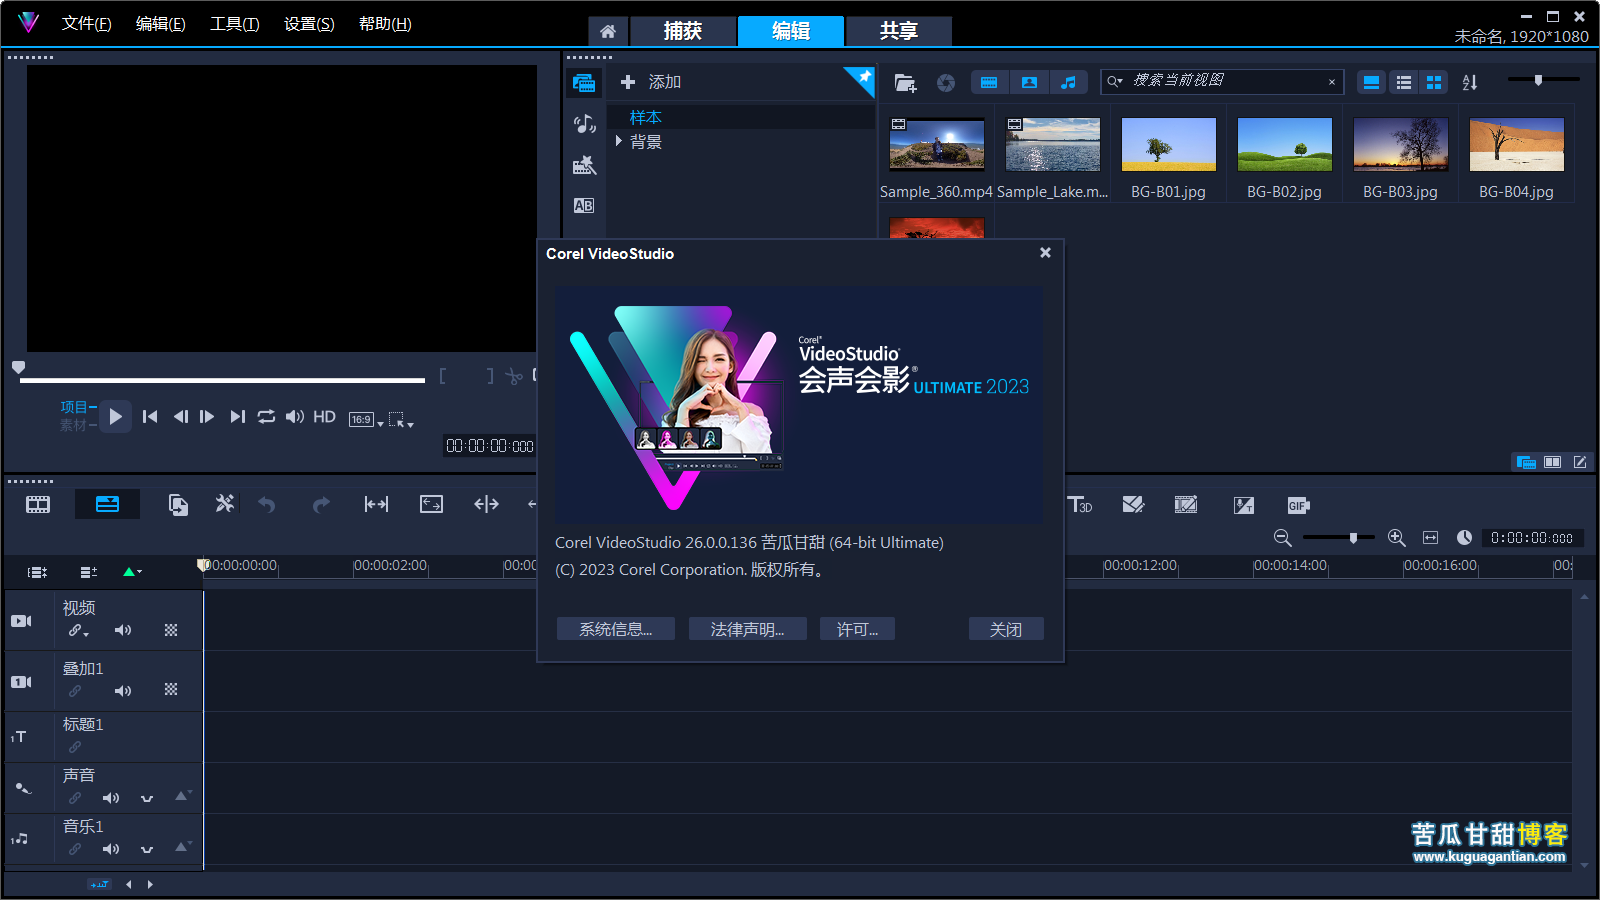This screenshot has height=900, width=1600.
Task: Switch to the 捕获 tab
Action: pyautogui.click(x=683, y=31)
